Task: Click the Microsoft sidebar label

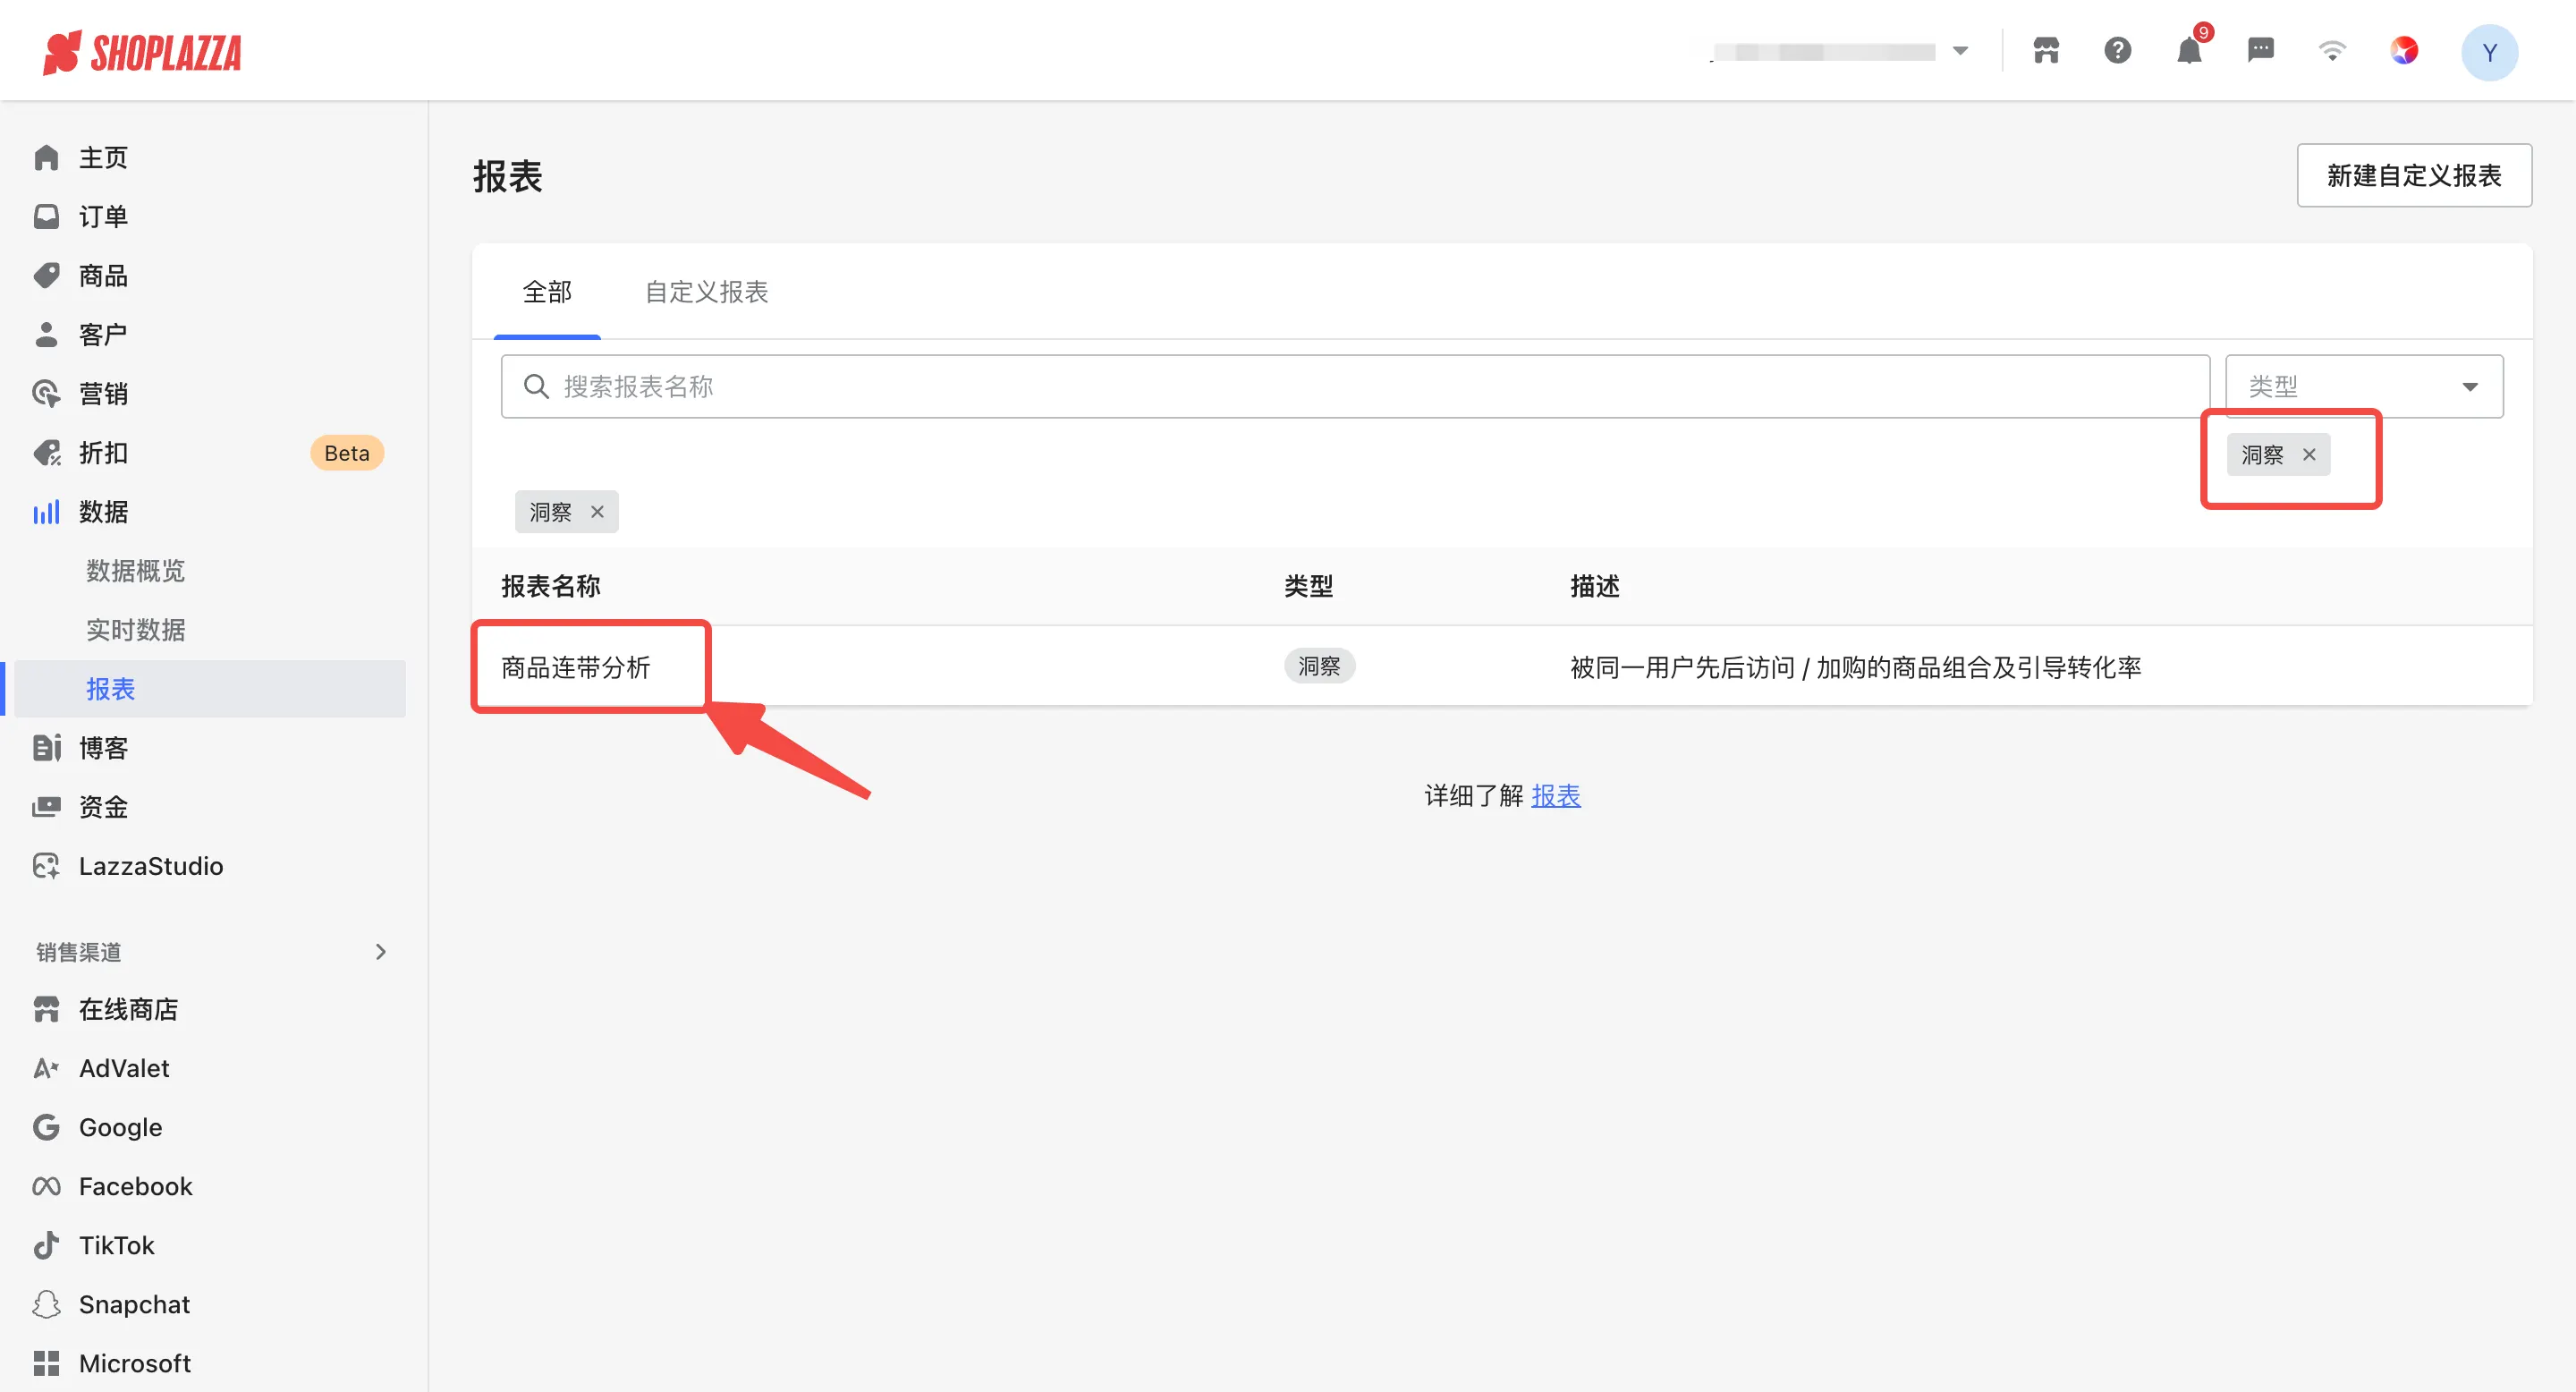Action: (135, 1363)
